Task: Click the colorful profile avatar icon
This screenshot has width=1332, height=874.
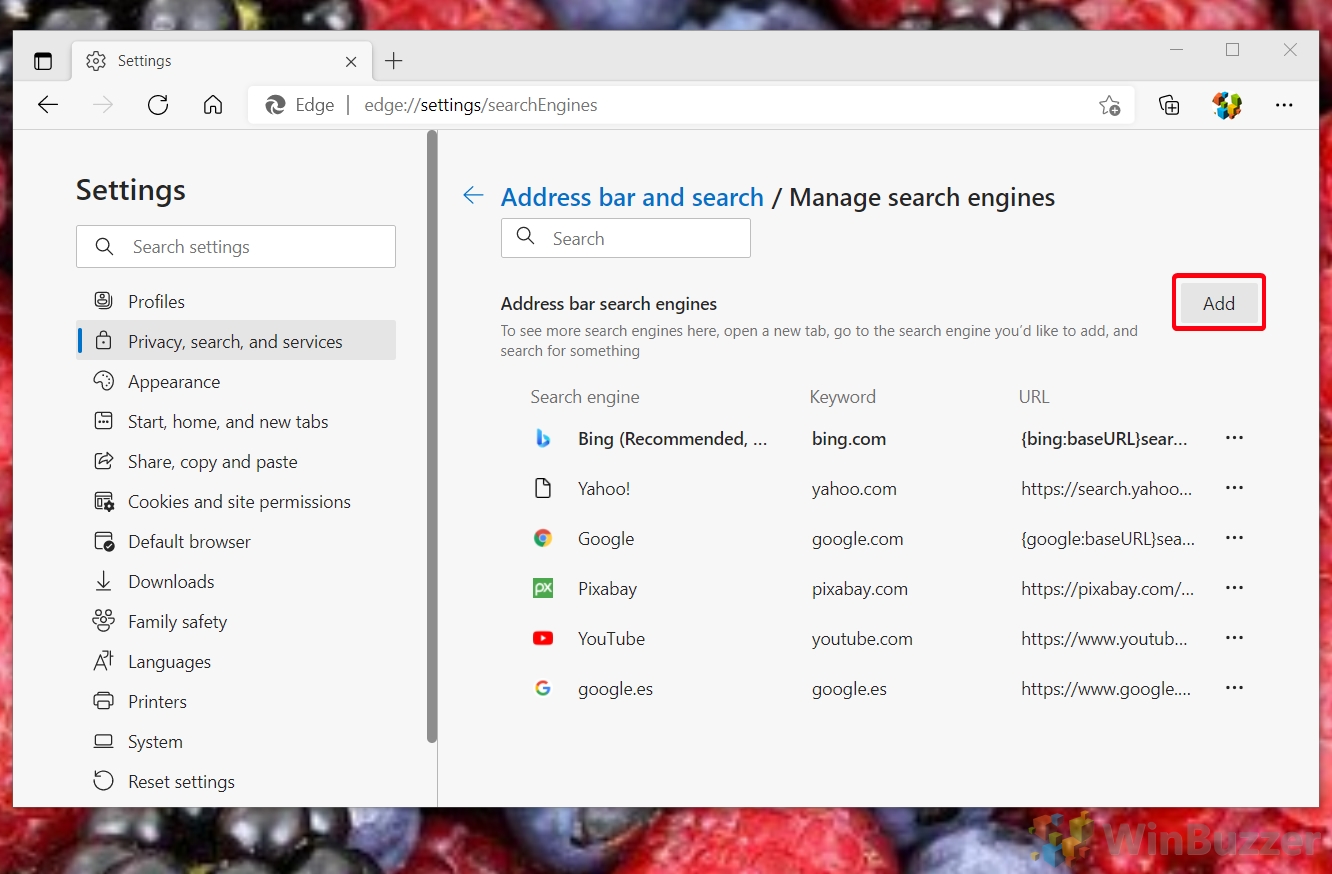Action: 1227,105
